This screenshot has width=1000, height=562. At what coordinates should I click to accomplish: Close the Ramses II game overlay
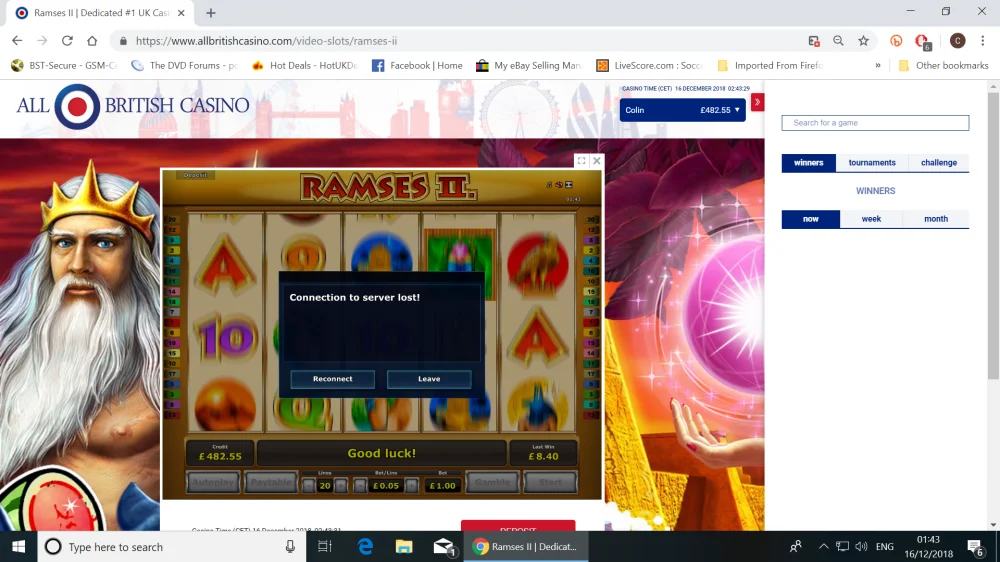pyautogui.click(x=596, y=161)
